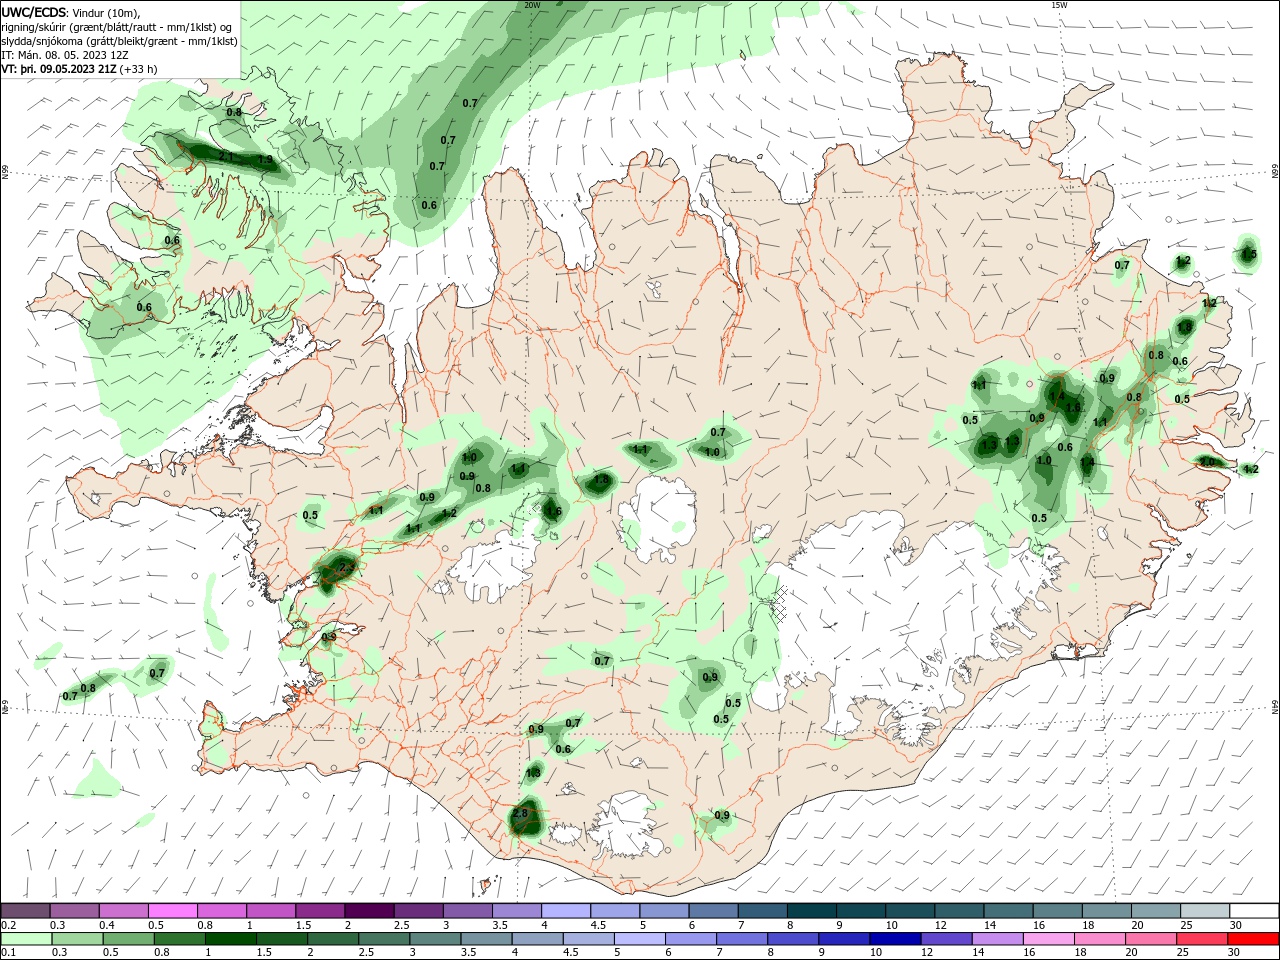Image resolution: width=1280 pixels, height=960 pixels.
Task: Select the 'VT: þri. 09.05.2023 21Z (+33 h)' line
Action: click(x=79, y=69)
